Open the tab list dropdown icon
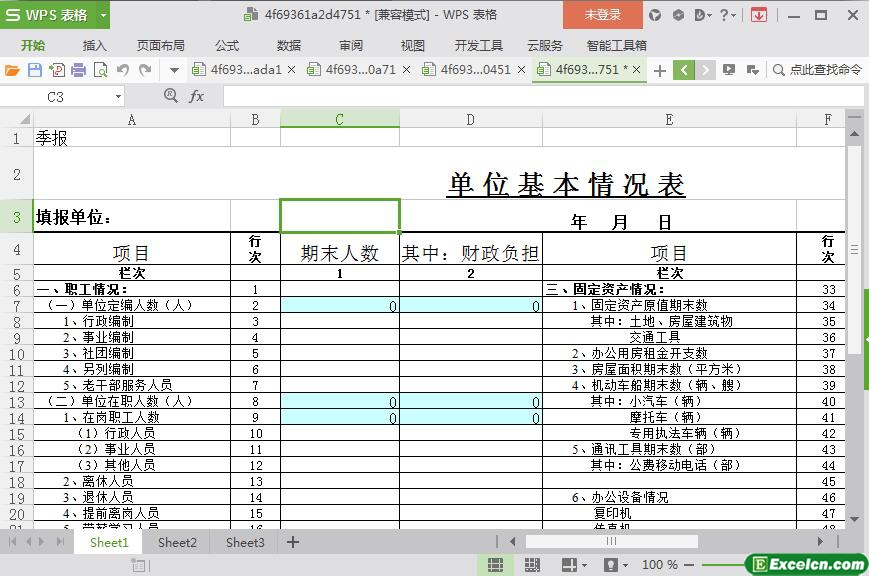Viewport: 869px width, 576px height. 753,70
